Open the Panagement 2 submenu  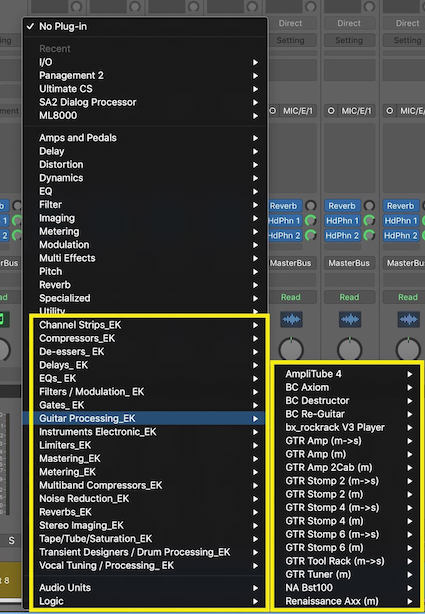pos(145,76)
